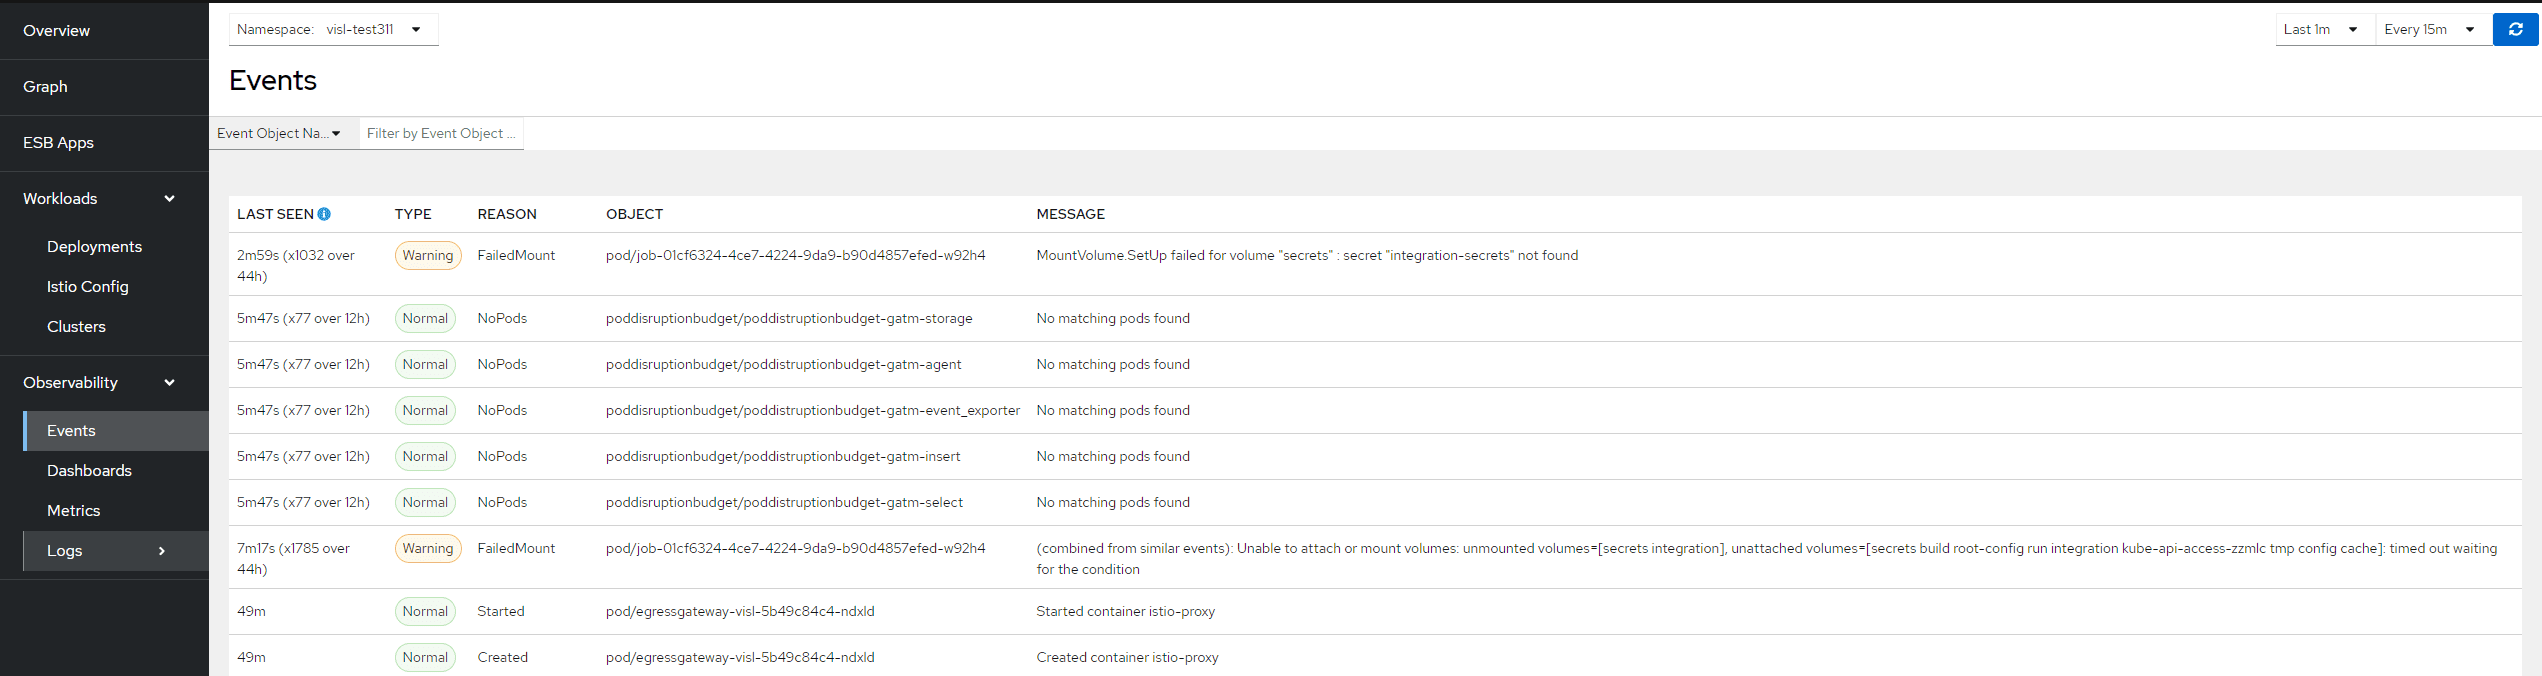Open the Every 15m refresh interval dropdown

pos(2430,30)
